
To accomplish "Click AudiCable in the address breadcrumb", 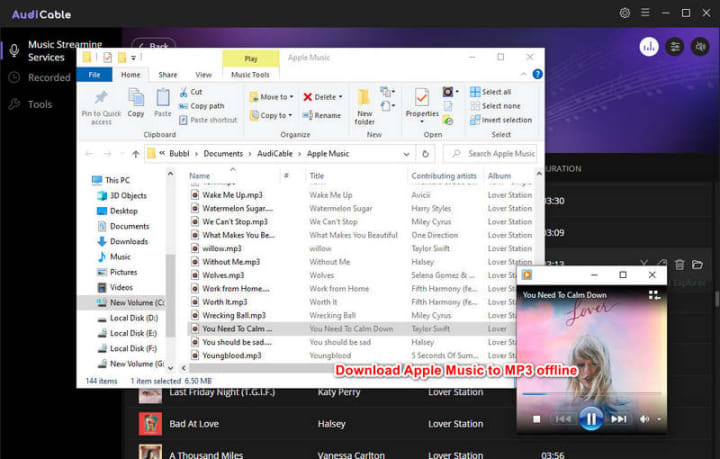I will (x=275, y=154).
